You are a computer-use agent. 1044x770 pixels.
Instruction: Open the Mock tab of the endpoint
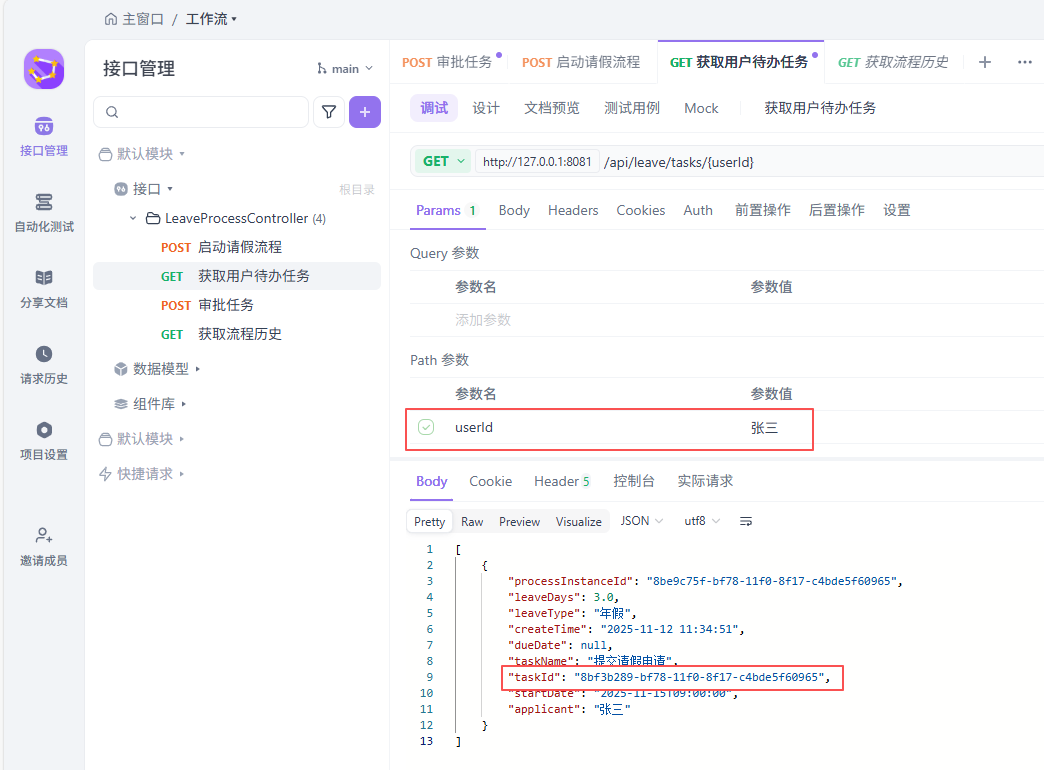pyautogui.click(x=701, y=108)
